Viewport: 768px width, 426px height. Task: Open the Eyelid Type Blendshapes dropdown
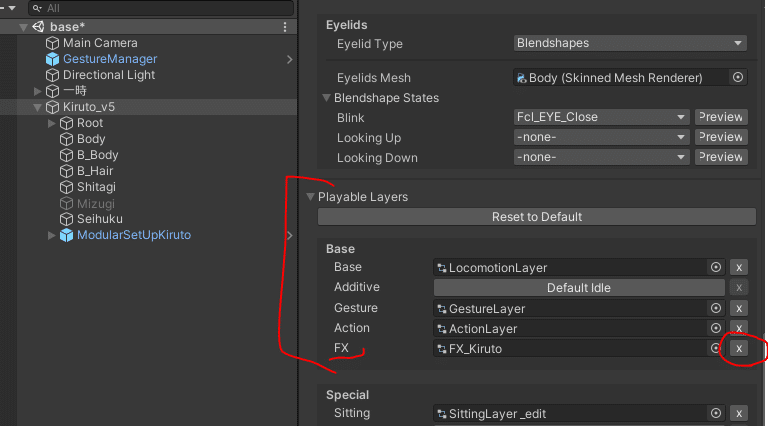(x=630, y=43)
